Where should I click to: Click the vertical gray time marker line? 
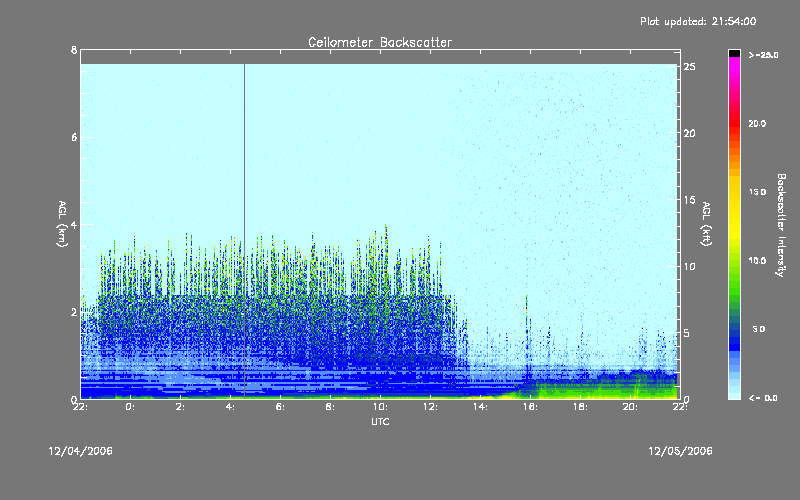coord(244,231)
